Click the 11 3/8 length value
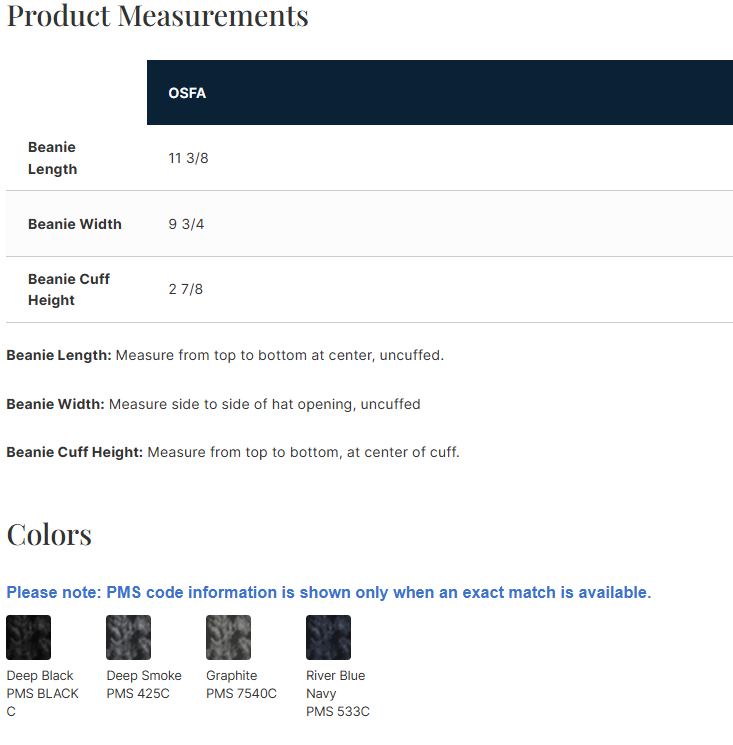This screenshot has width=733, height=745. coord(188,158)
